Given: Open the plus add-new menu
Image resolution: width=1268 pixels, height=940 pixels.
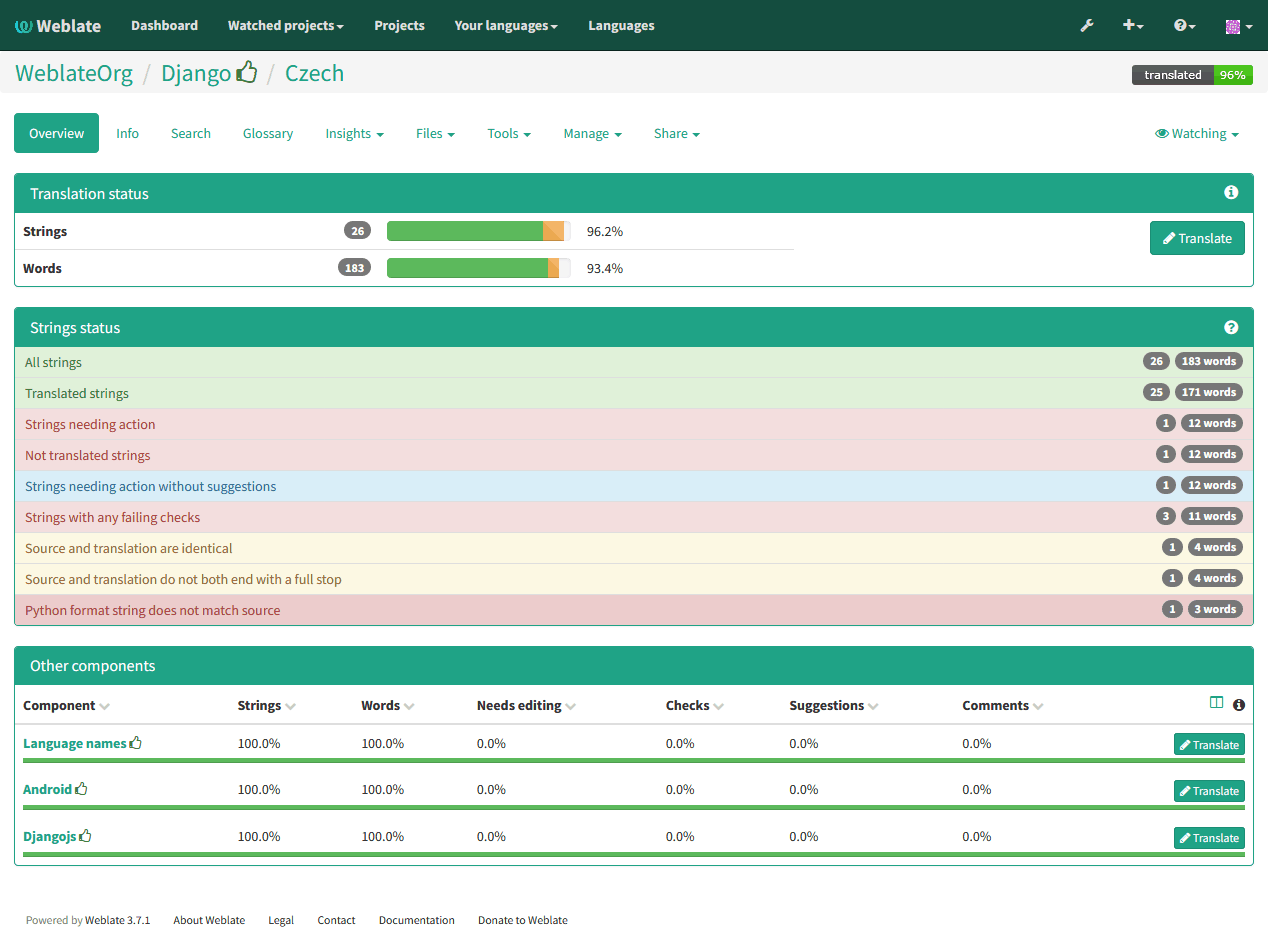Looking at the screenshot, I should (x=1132, y=25).
